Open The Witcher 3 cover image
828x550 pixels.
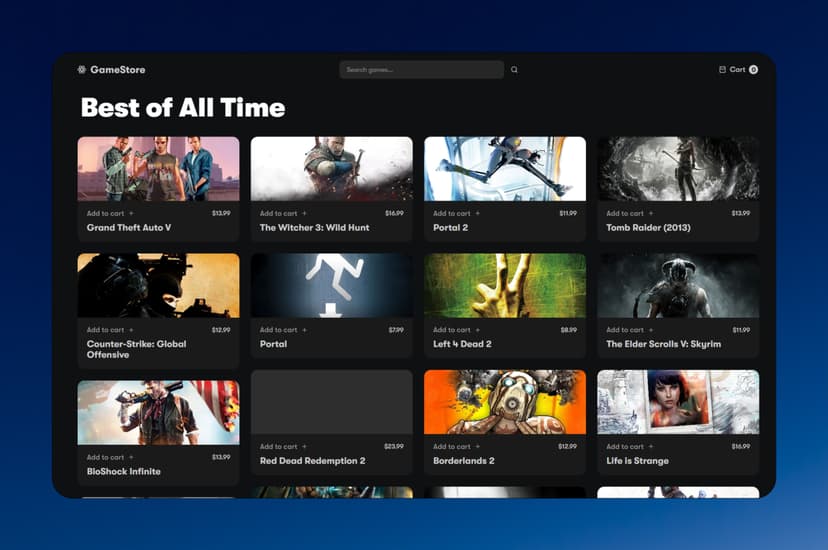click(x=332, y=169)
